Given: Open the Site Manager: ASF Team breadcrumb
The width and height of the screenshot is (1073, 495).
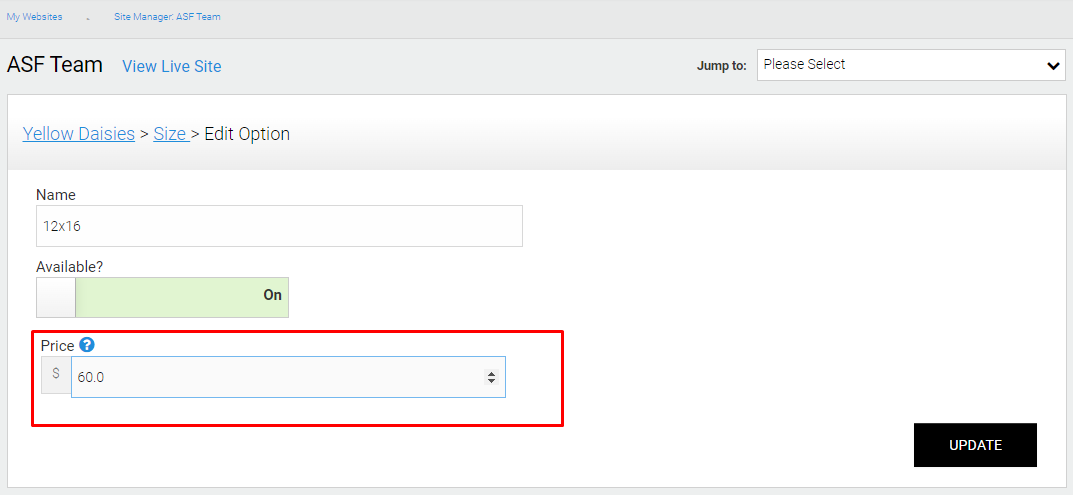Looking at the screenshot, I should point(167,16).
